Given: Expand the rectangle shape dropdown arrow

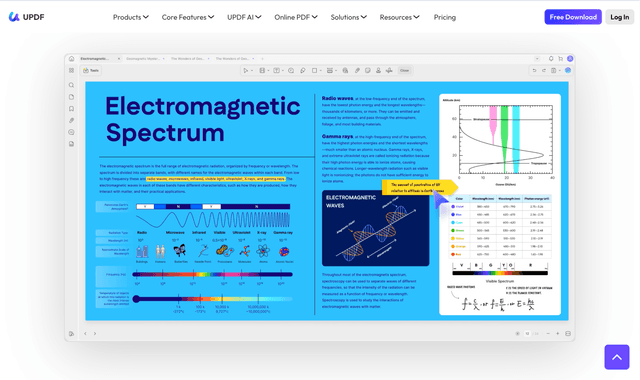Looking at the screenshot, I should click(321, 71).
